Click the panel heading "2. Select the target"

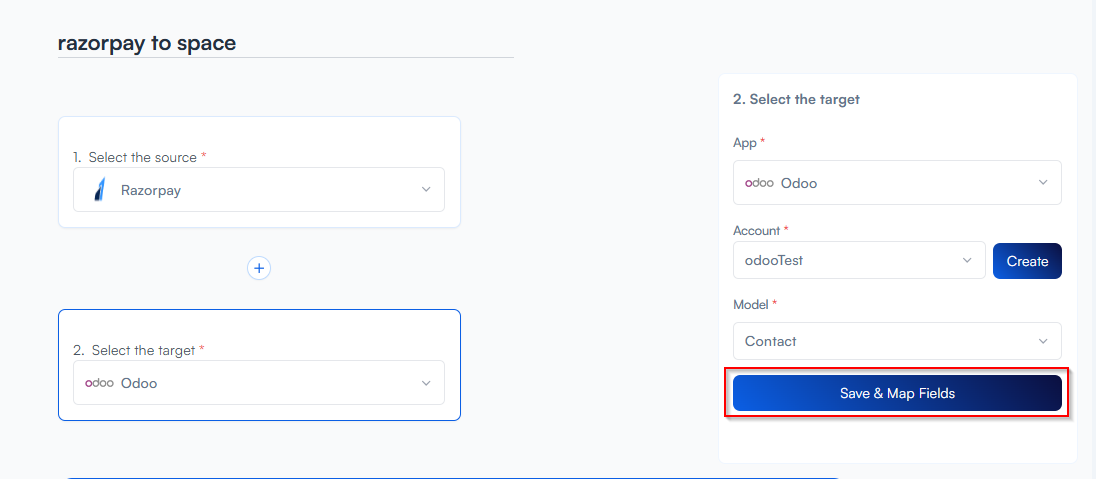[x=796, y=99]
